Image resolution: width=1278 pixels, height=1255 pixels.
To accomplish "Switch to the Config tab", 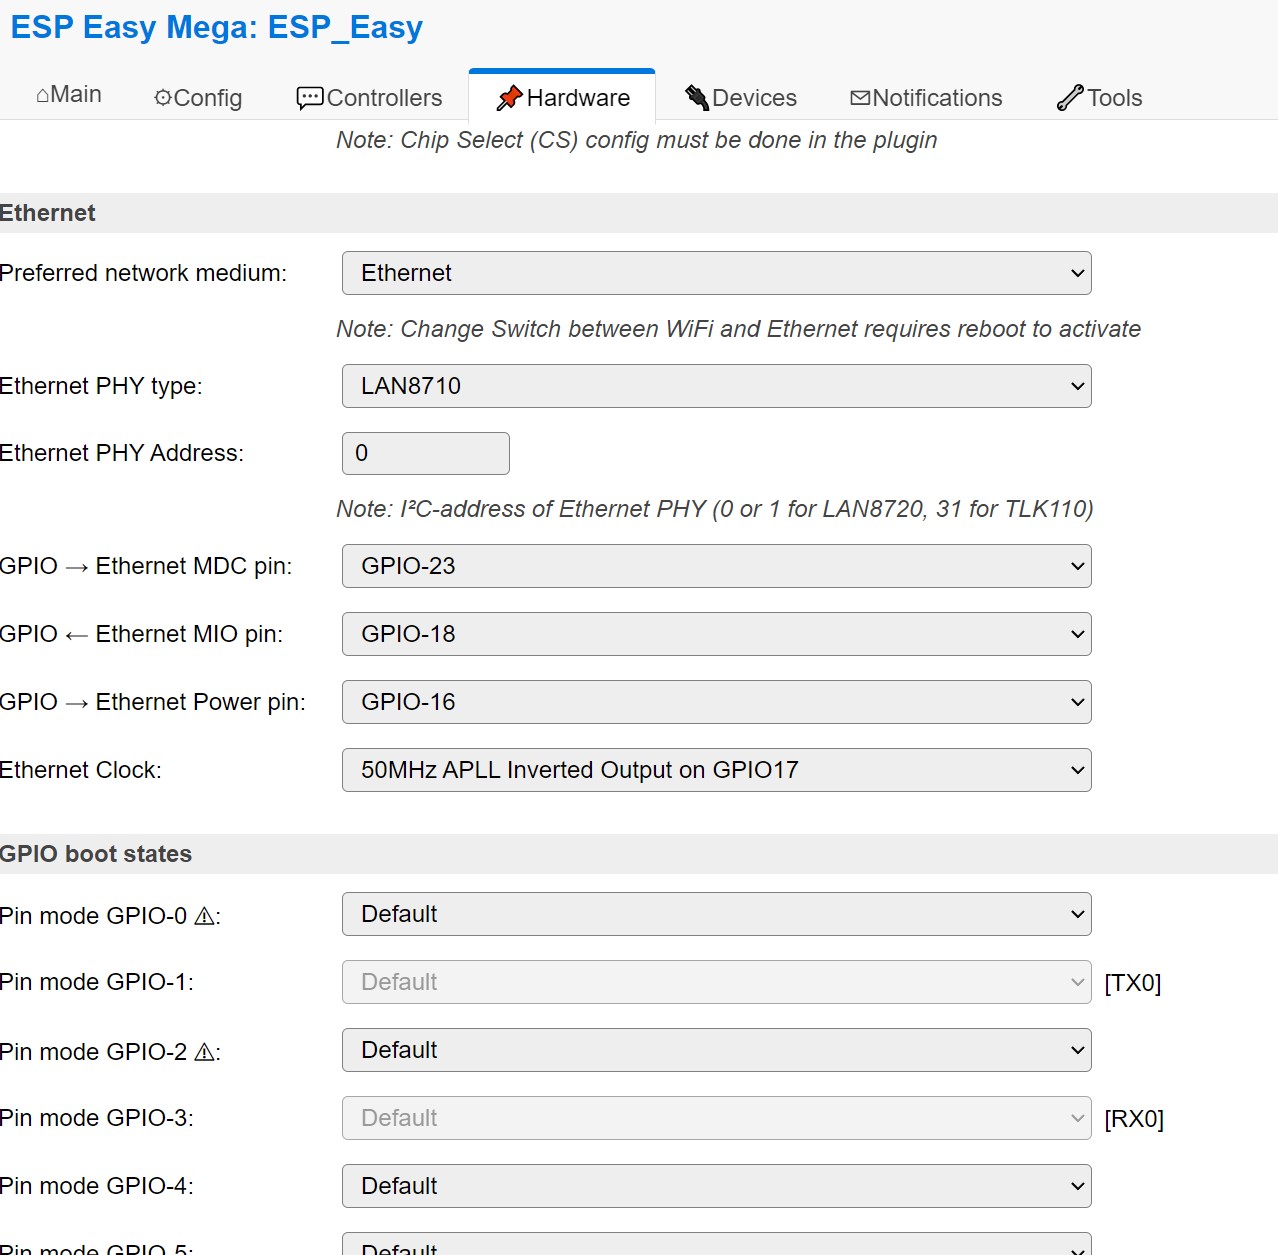I will pos(198,98).
